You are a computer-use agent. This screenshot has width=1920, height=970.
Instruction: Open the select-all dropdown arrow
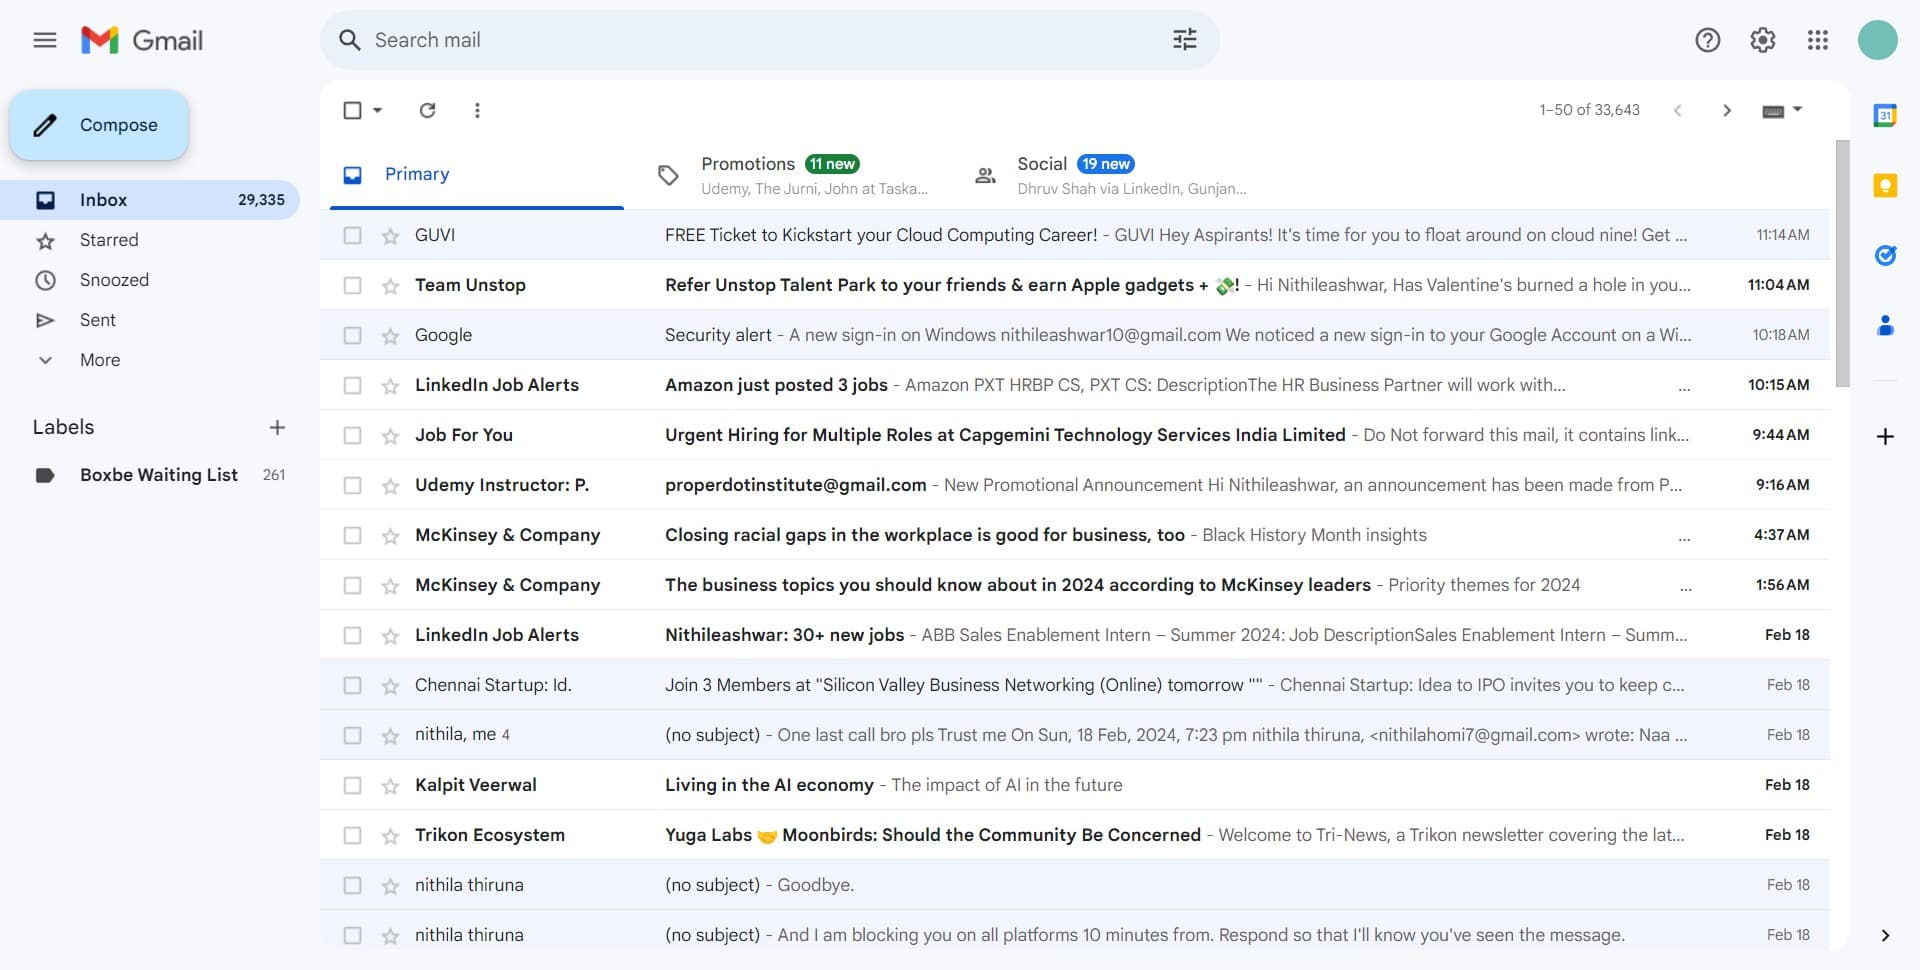[378, 110]
